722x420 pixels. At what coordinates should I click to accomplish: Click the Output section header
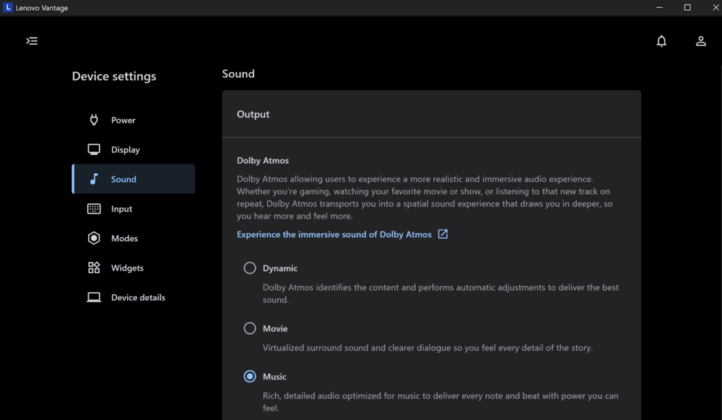pyautogui.click(x=253, y=114)
